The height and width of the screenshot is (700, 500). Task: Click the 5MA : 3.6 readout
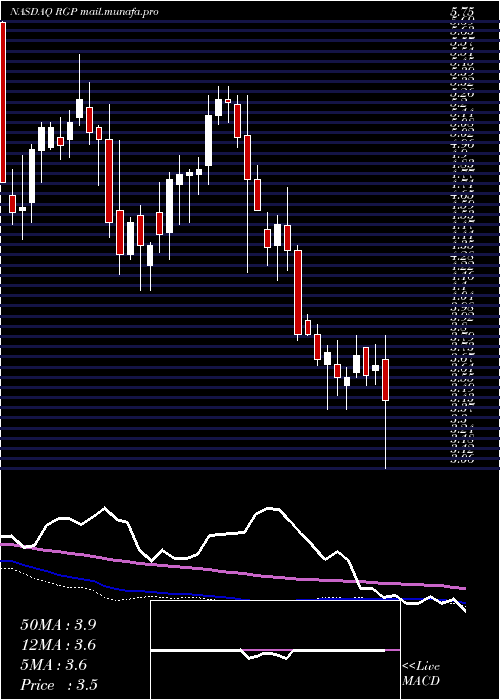(x=54, y=665)
